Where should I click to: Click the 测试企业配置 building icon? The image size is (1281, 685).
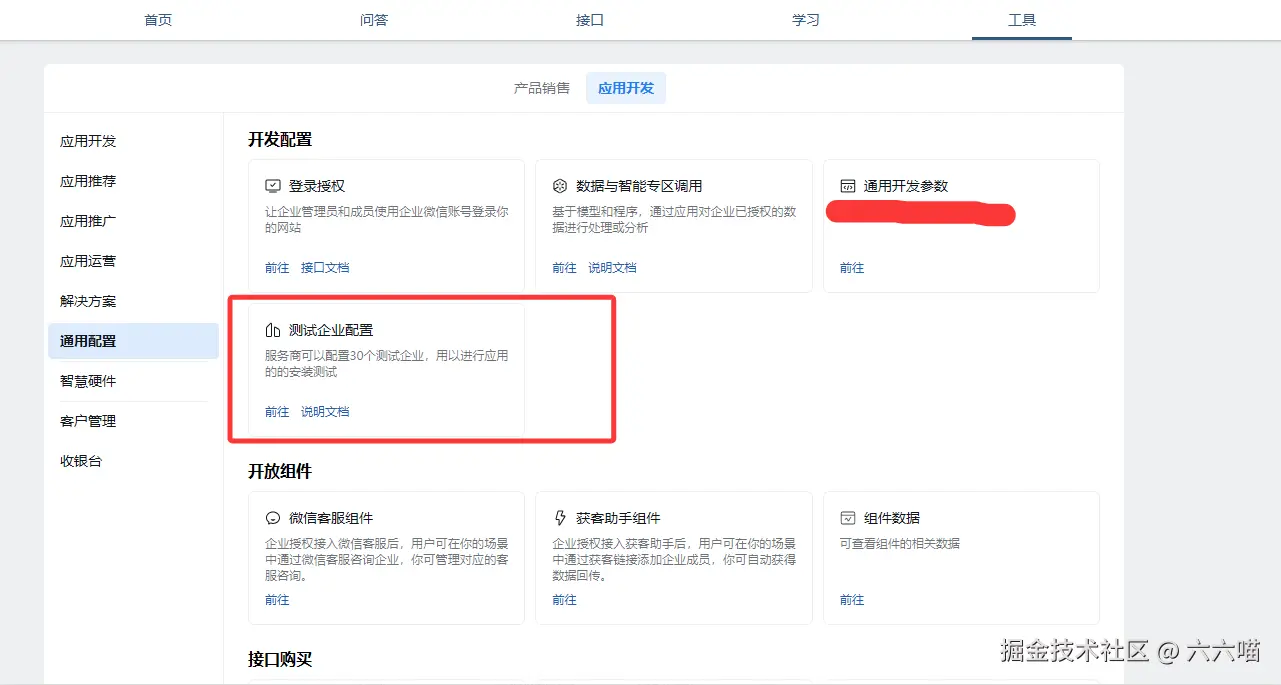(x=273, y=330)
